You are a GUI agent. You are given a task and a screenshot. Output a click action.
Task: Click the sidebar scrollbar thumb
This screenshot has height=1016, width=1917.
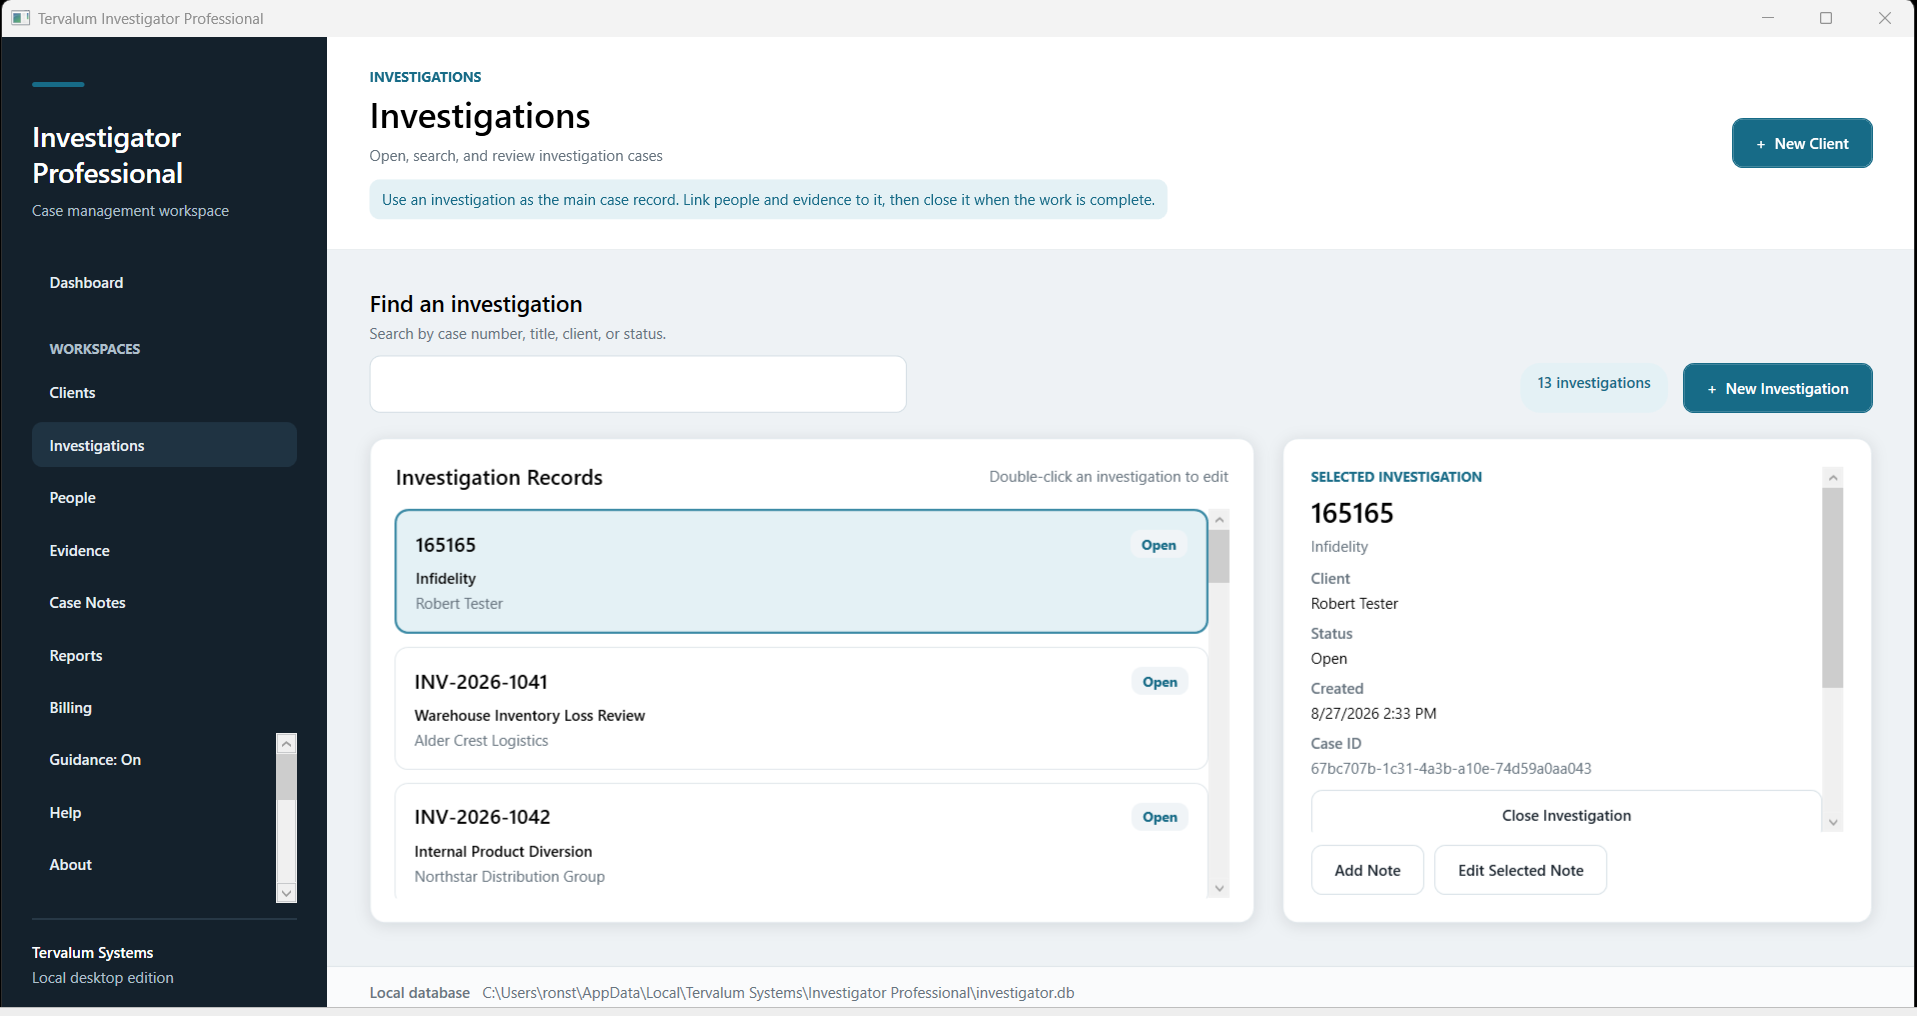click(x=287, y=777)
